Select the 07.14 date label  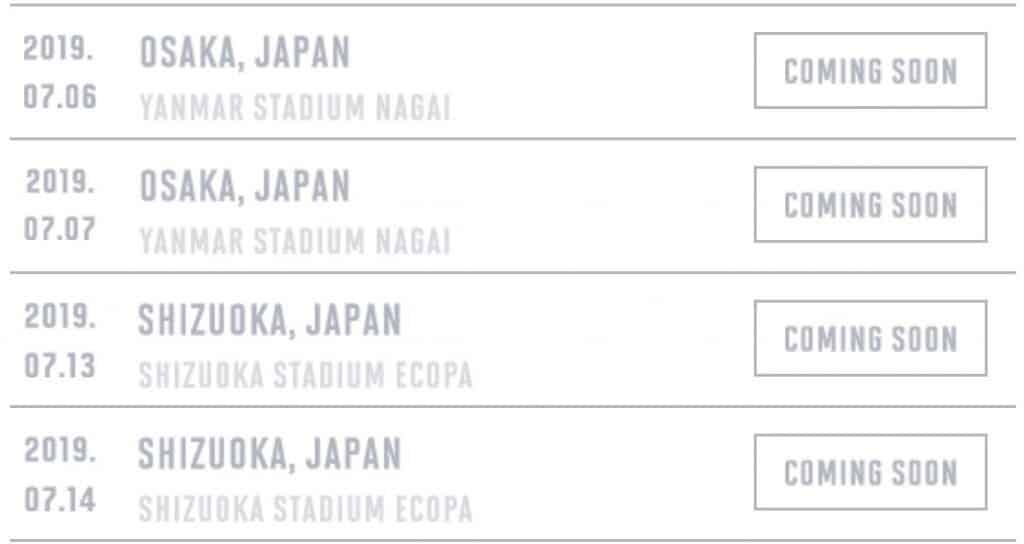(x=60, y=499)
